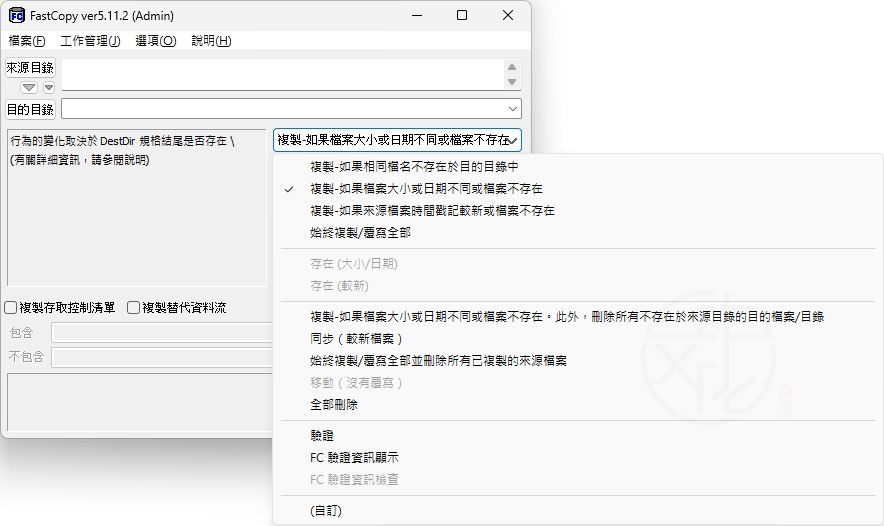This screenshot has width=884, height=526.
Task: Minimize the FastCopy window
Action: pos(414,15)
